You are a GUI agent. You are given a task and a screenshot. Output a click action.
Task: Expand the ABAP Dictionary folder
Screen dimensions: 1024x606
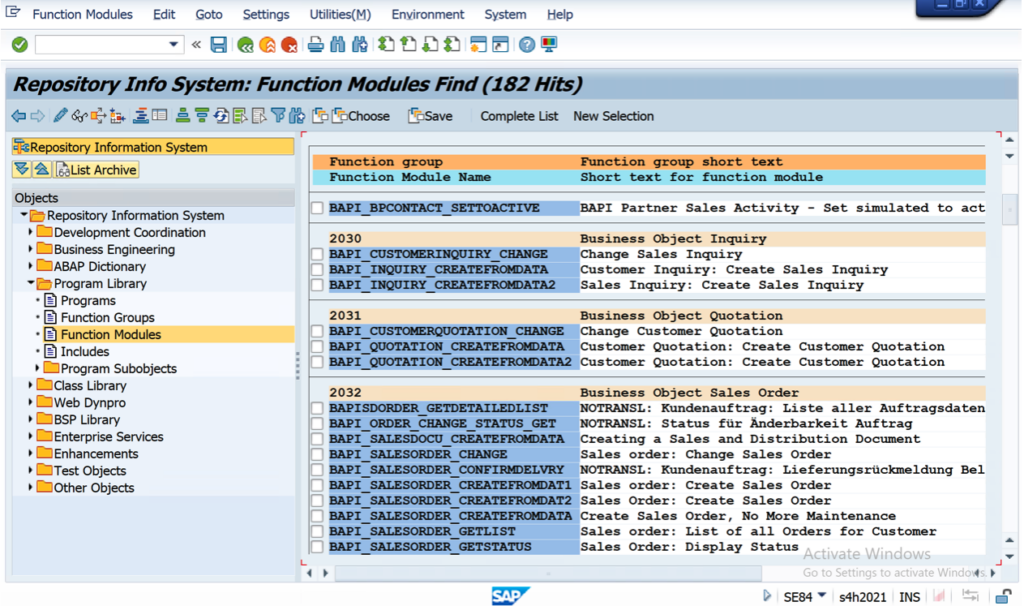pyautogui.click(x=30, y=266)
